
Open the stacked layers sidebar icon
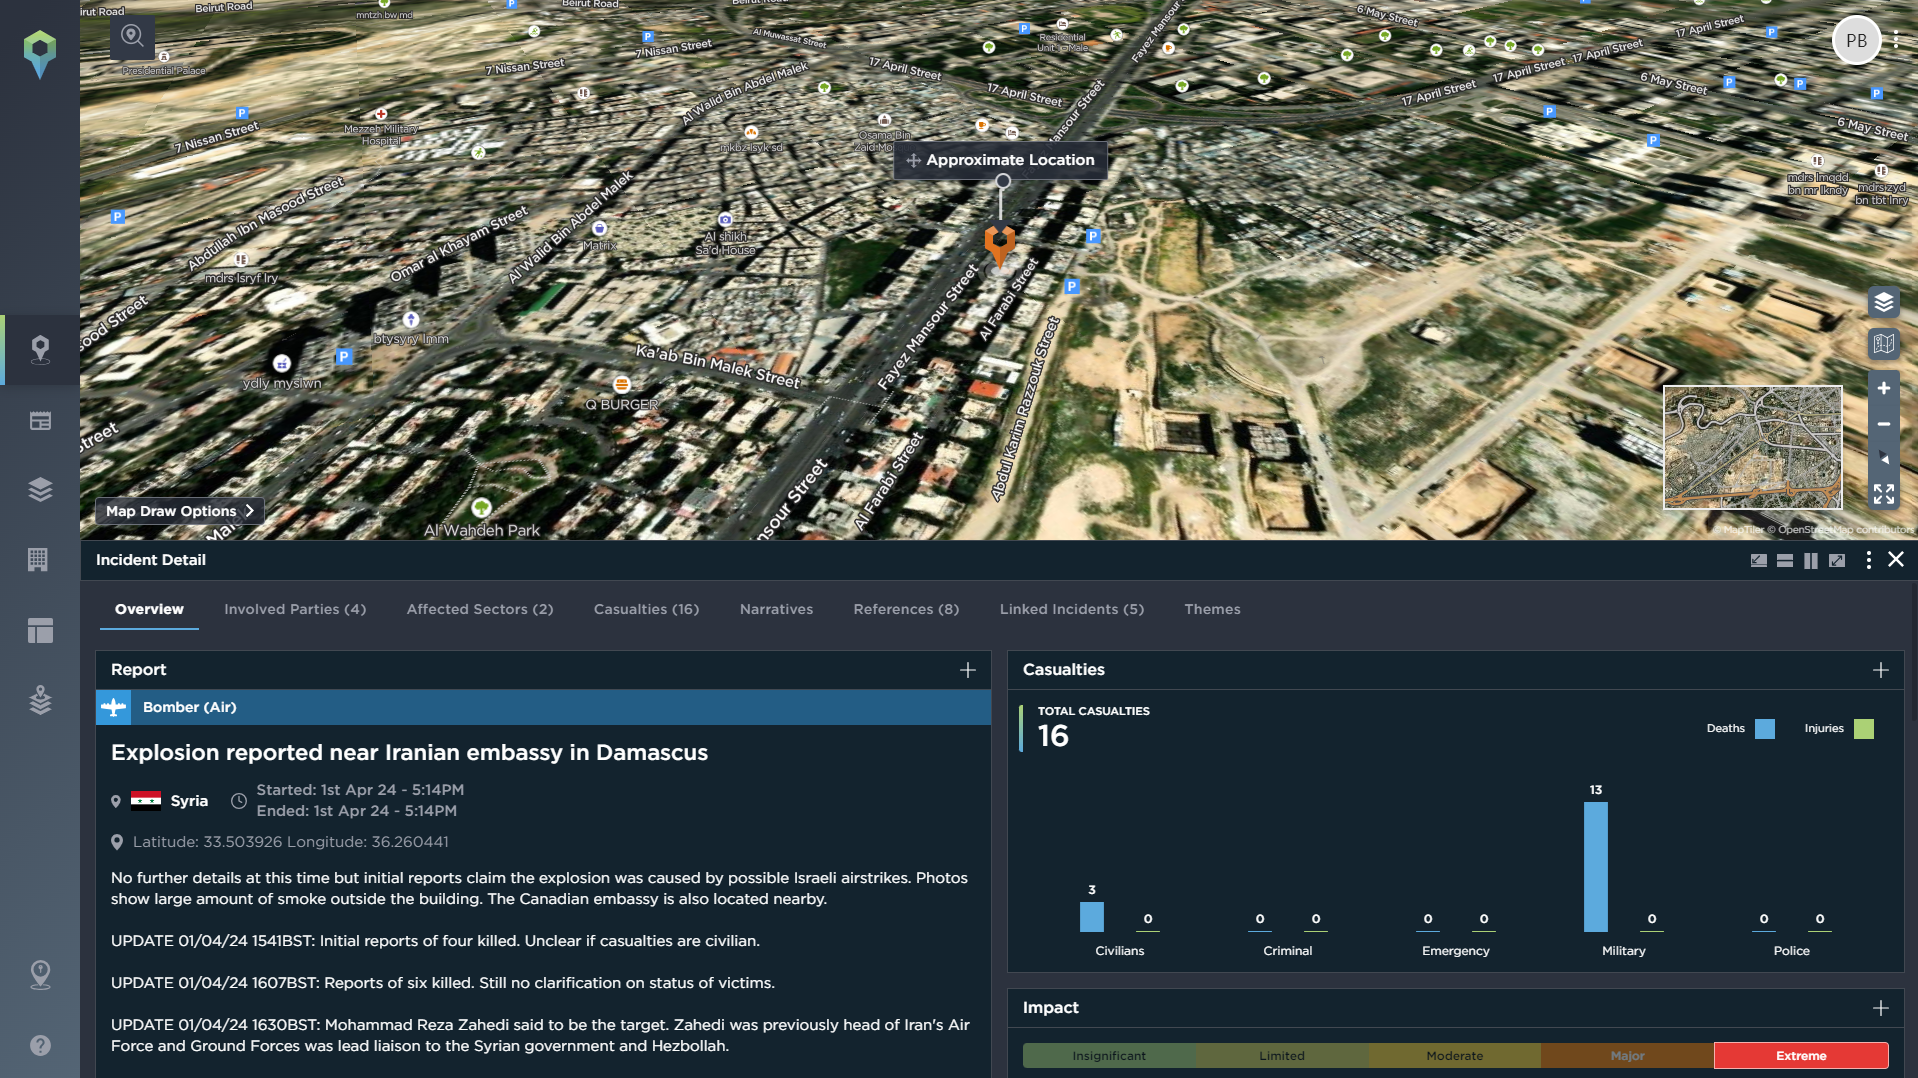point(40,490)
